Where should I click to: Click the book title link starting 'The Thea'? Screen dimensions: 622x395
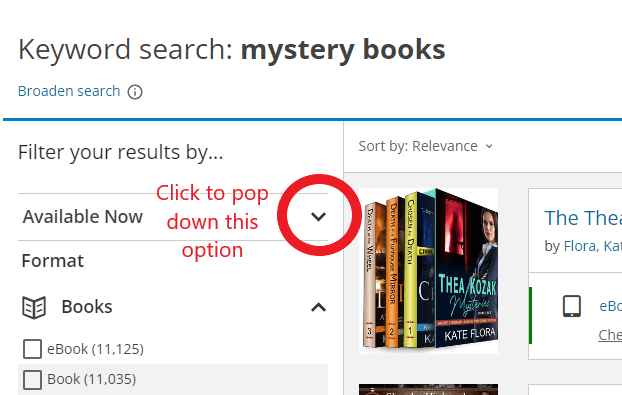coord(583,218)
